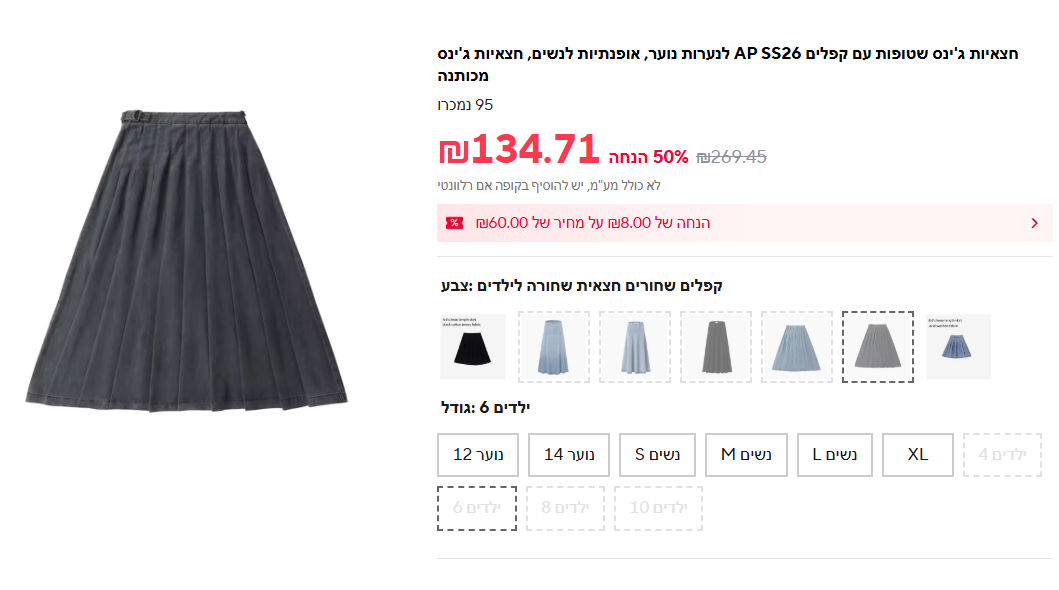Click the ילדים 4 size option
The image size is (1059, 590).
pyautogui.click(x=1002, y=455)
